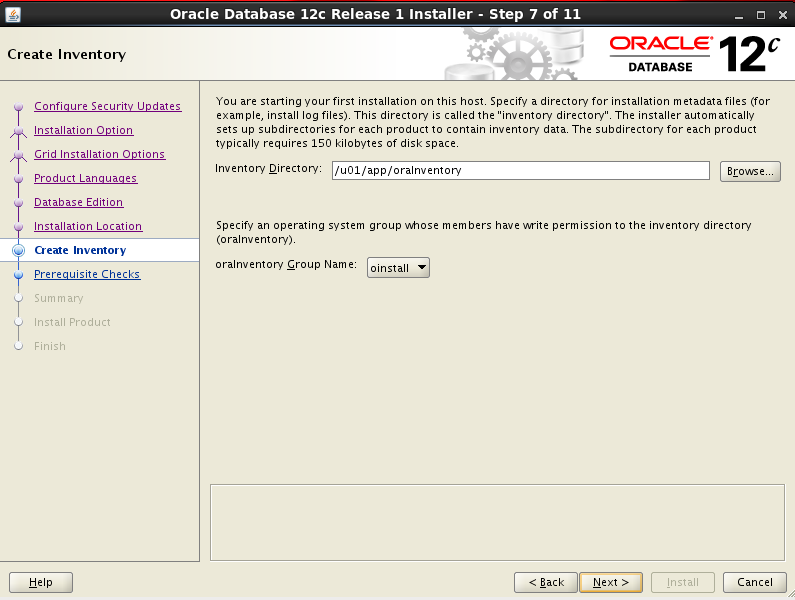Click the empty message panel at bottom
Viewport: 795px width, 600px height.
(x=497, y=522)
